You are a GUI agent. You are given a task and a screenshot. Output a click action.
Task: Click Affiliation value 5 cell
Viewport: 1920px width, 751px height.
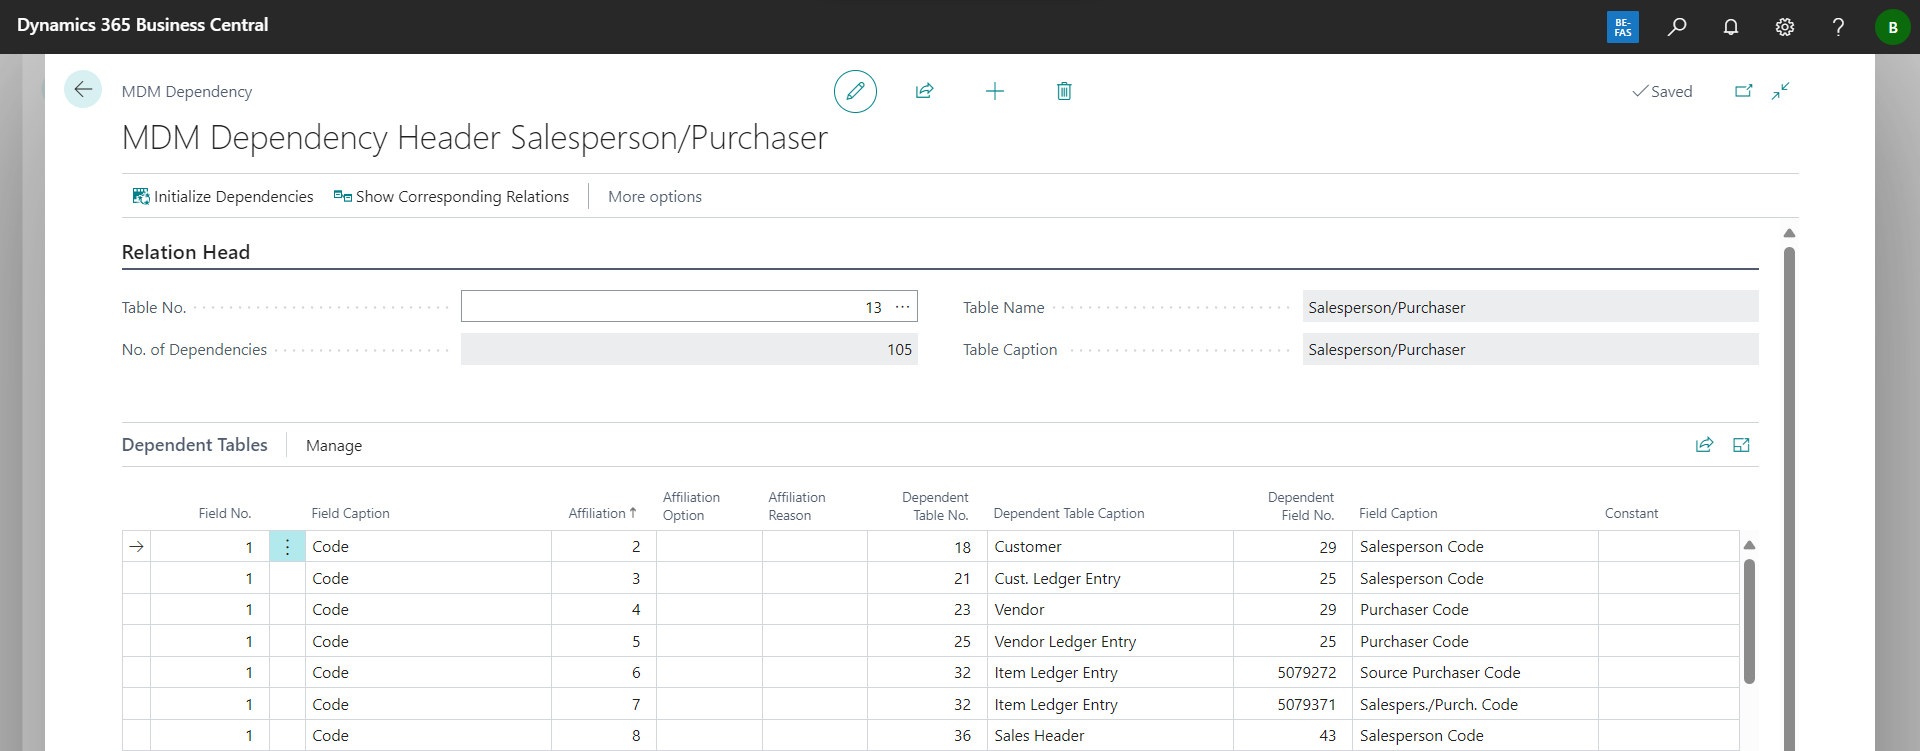[604, 641]
